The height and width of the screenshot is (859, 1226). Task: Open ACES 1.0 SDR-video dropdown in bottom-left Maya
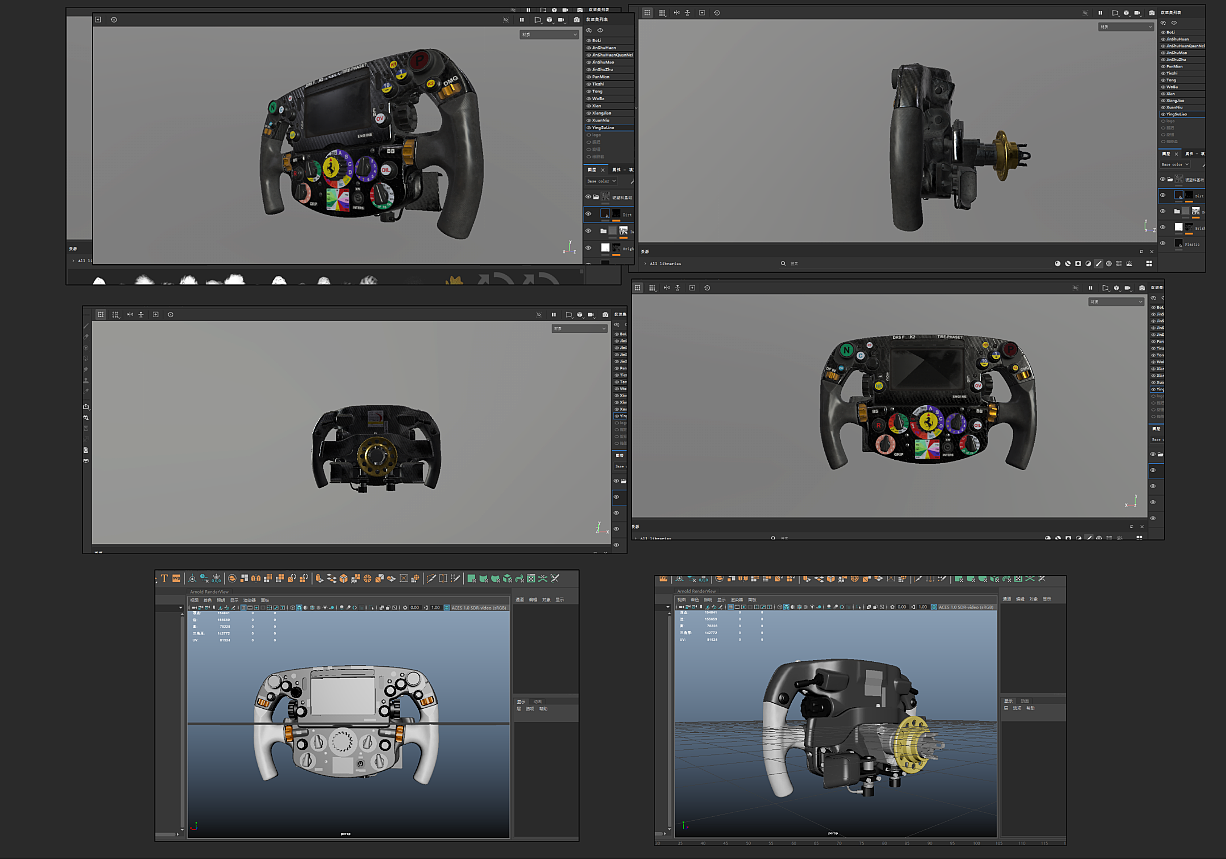pos(479,608)
